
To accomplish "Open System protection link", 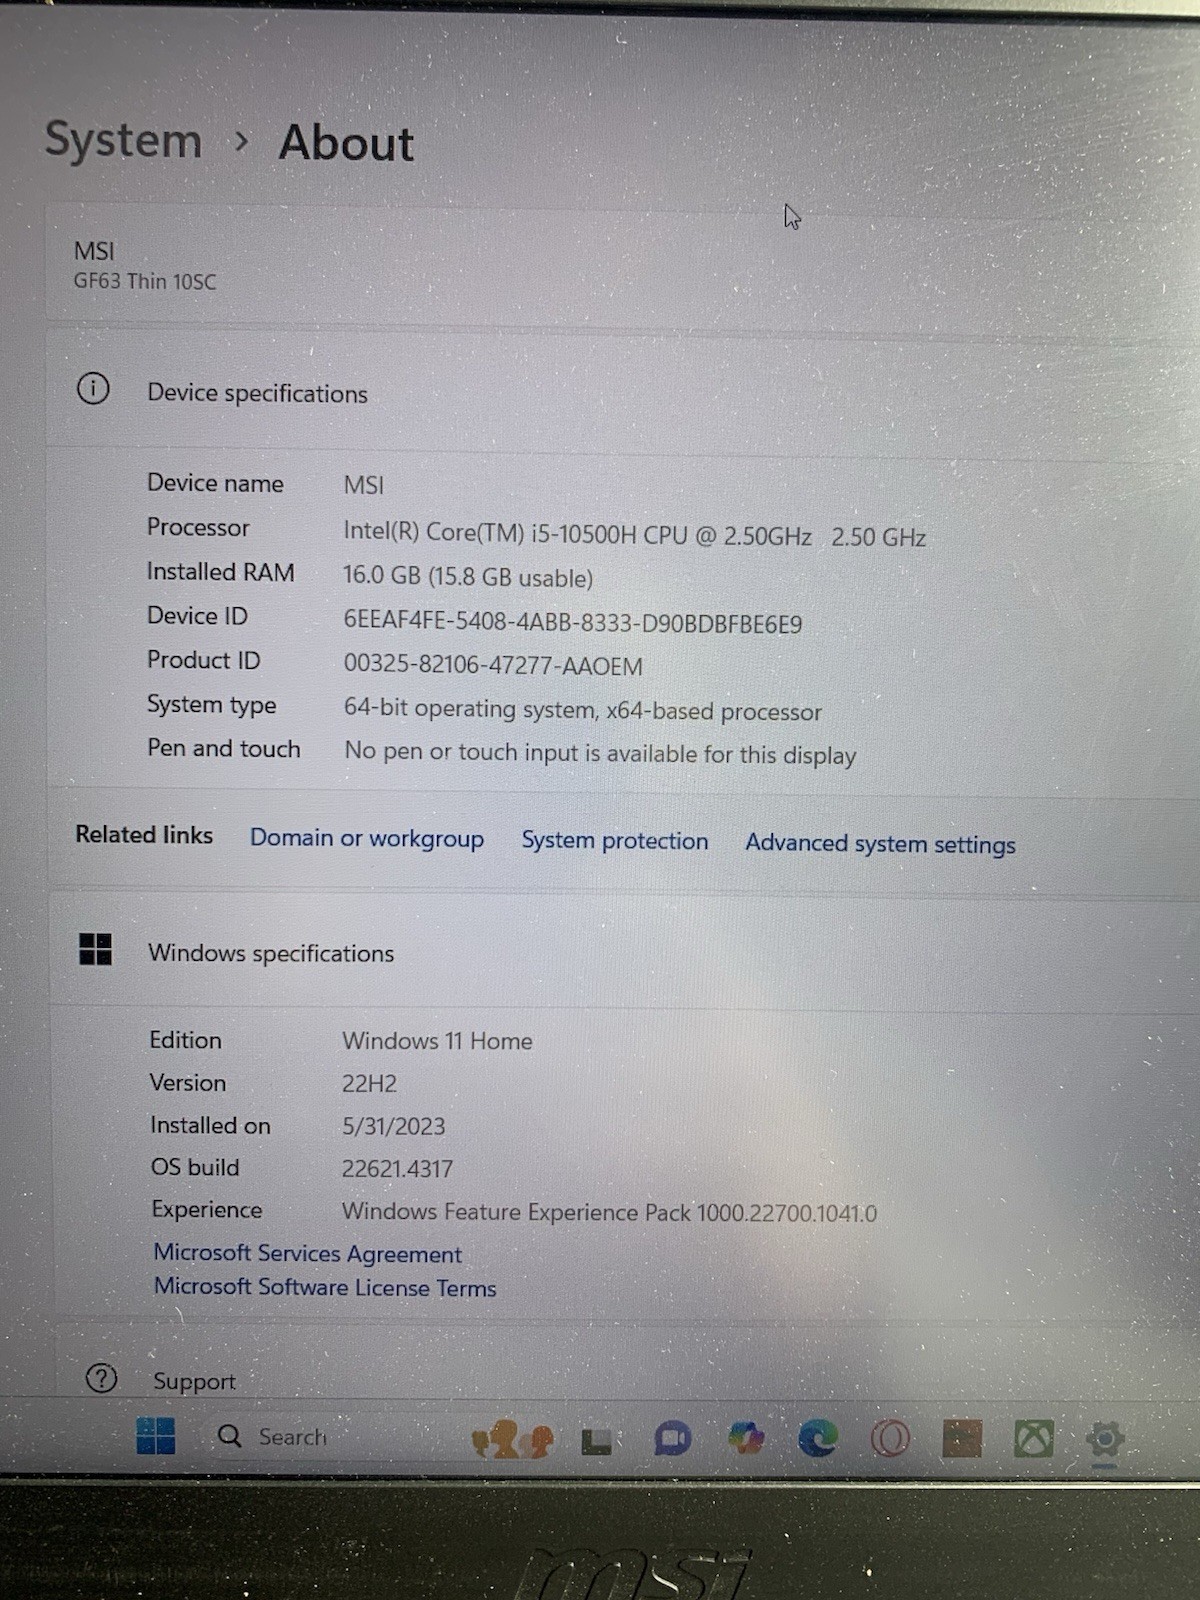I will point(614,841).
